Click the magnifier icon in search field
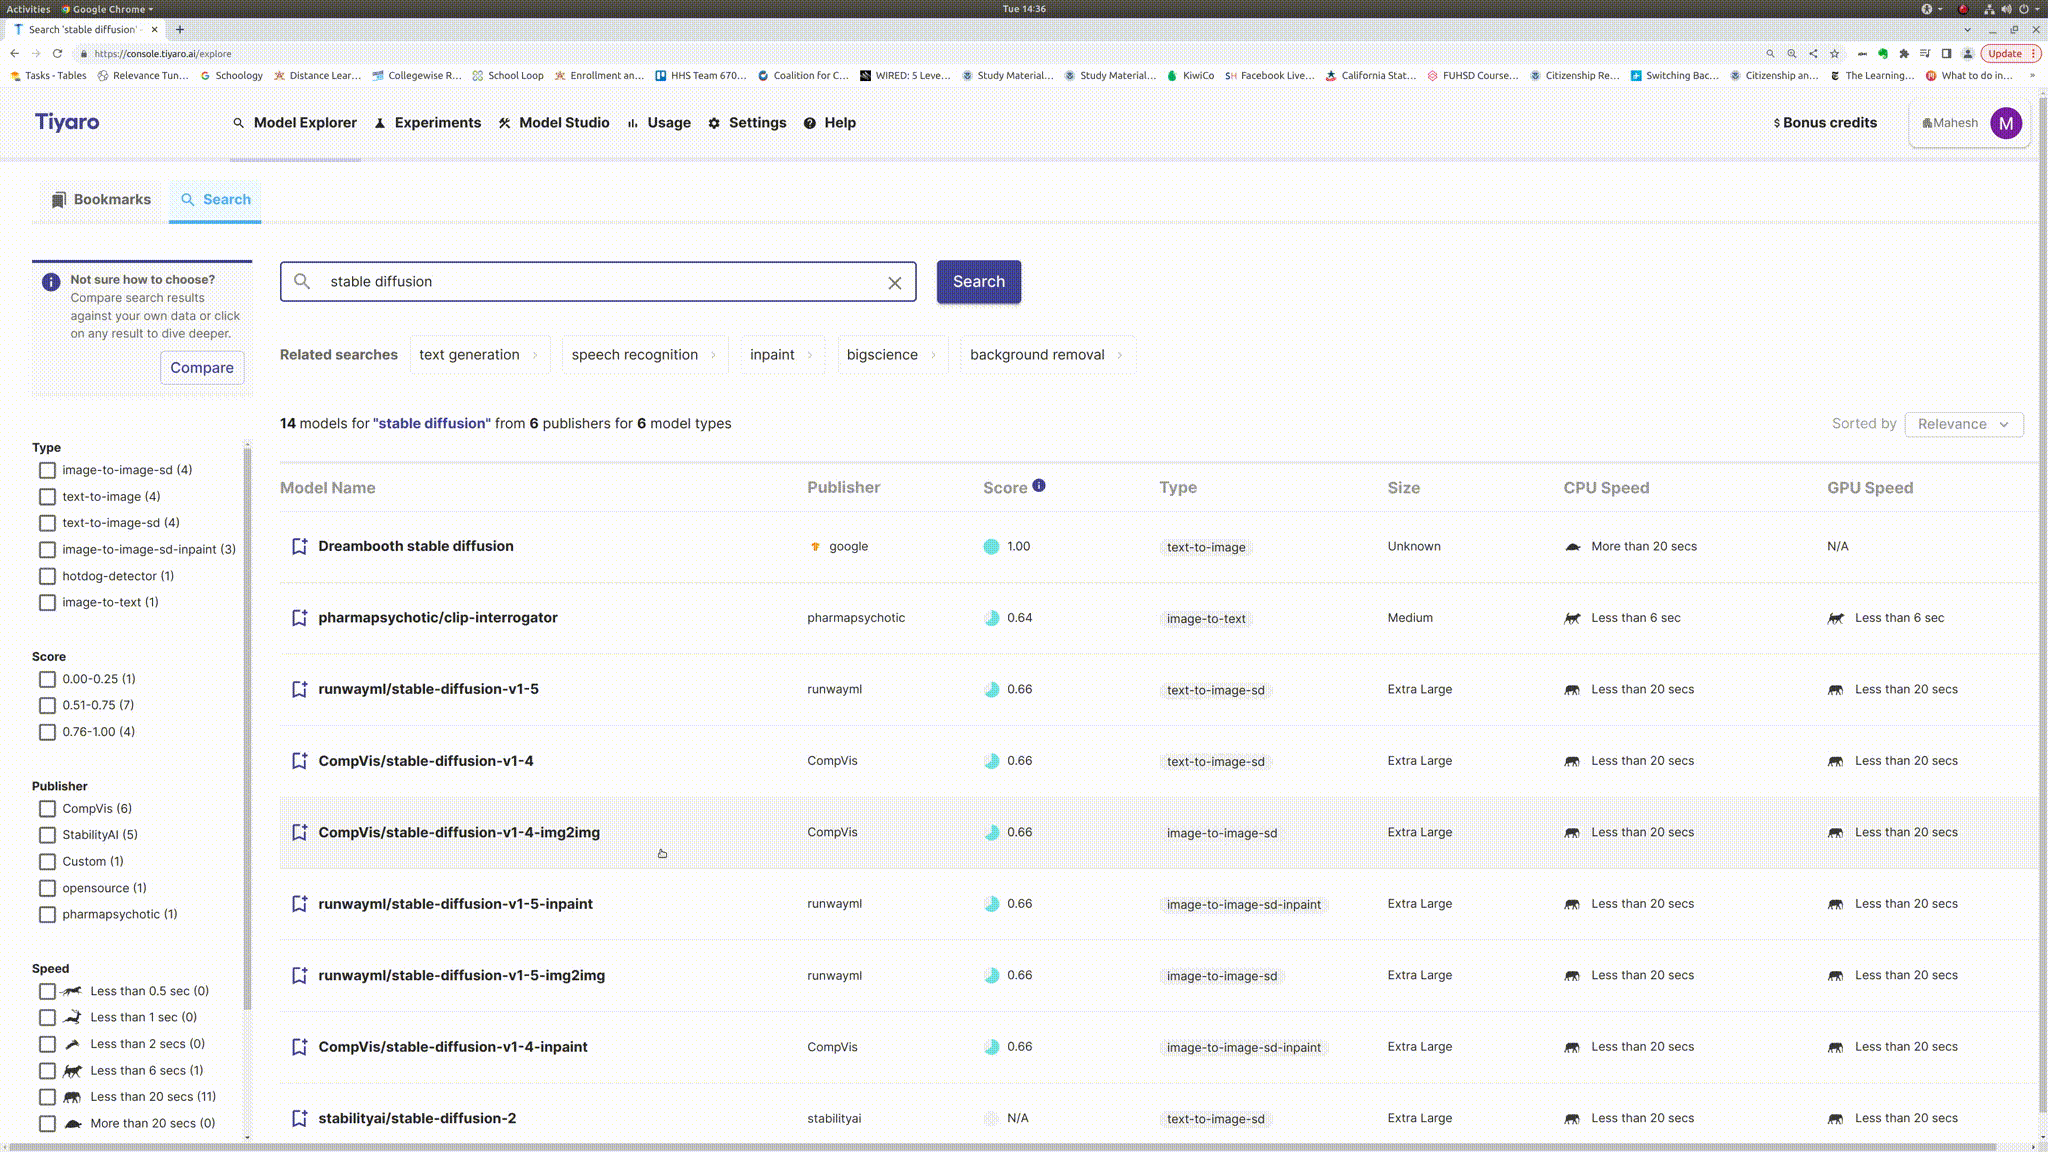This screenshot has width=2048, height=1152. (302, 281)
